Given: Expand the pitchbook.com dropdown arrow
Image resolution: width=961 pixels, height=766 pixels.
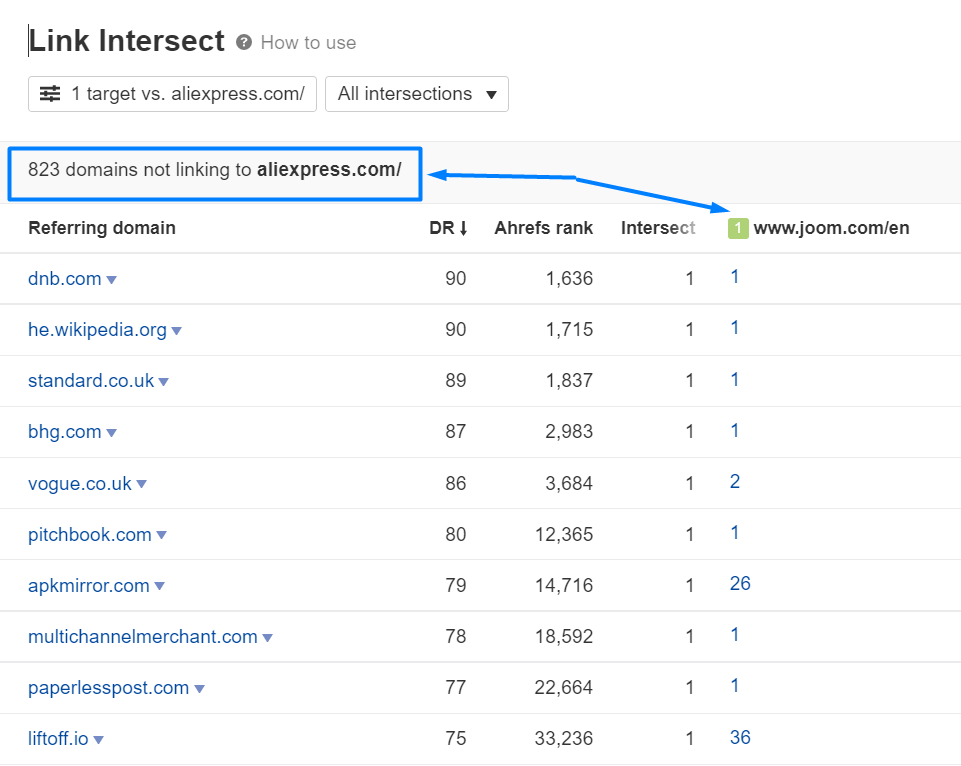Looking at the screenshot, I should (x=162, y=535).
